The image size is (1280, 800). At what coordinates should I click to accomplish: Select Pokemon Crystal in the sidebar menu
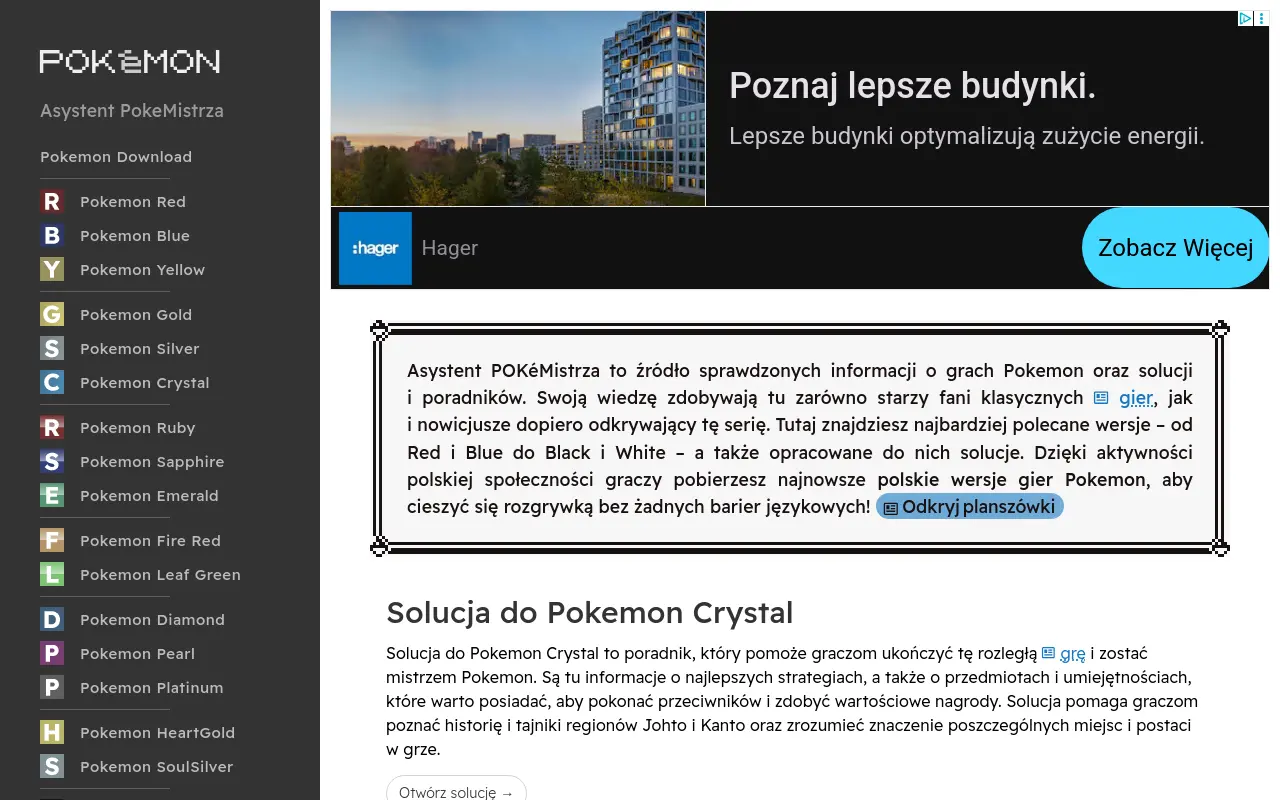pyautogui.click(x=145, y=383)
